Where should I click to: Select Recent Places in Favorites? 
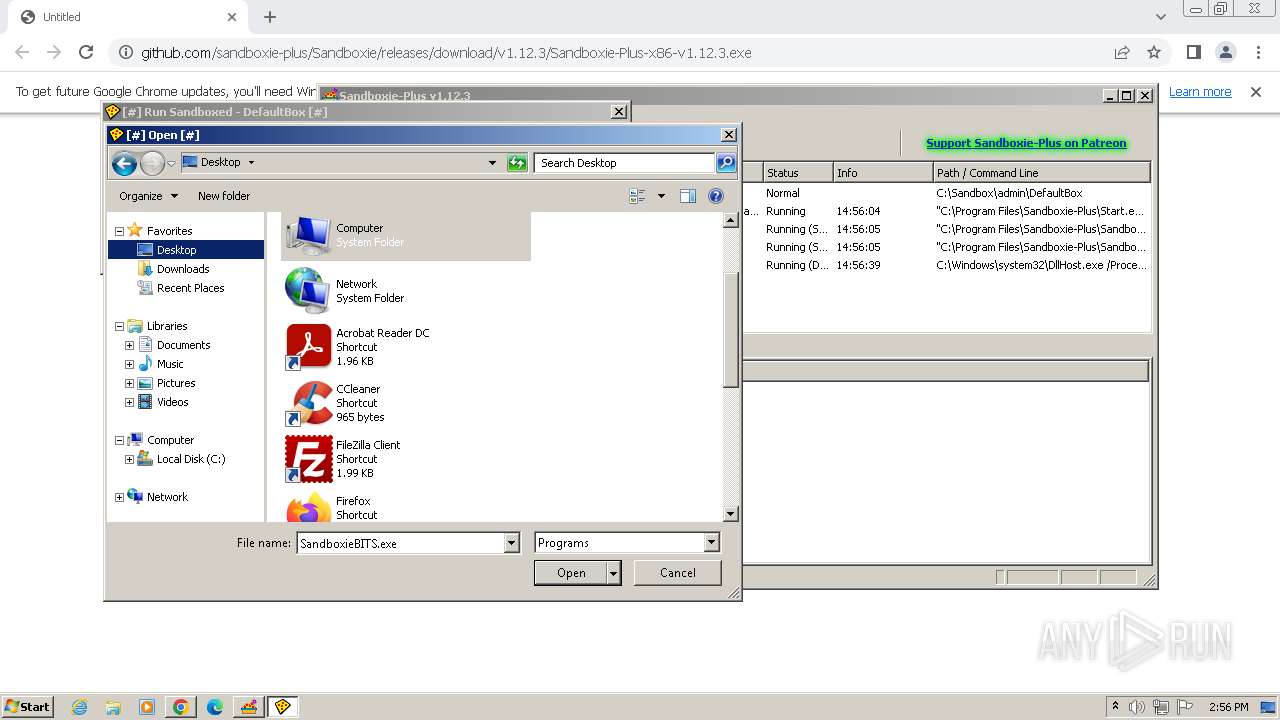tap(181, 288)
